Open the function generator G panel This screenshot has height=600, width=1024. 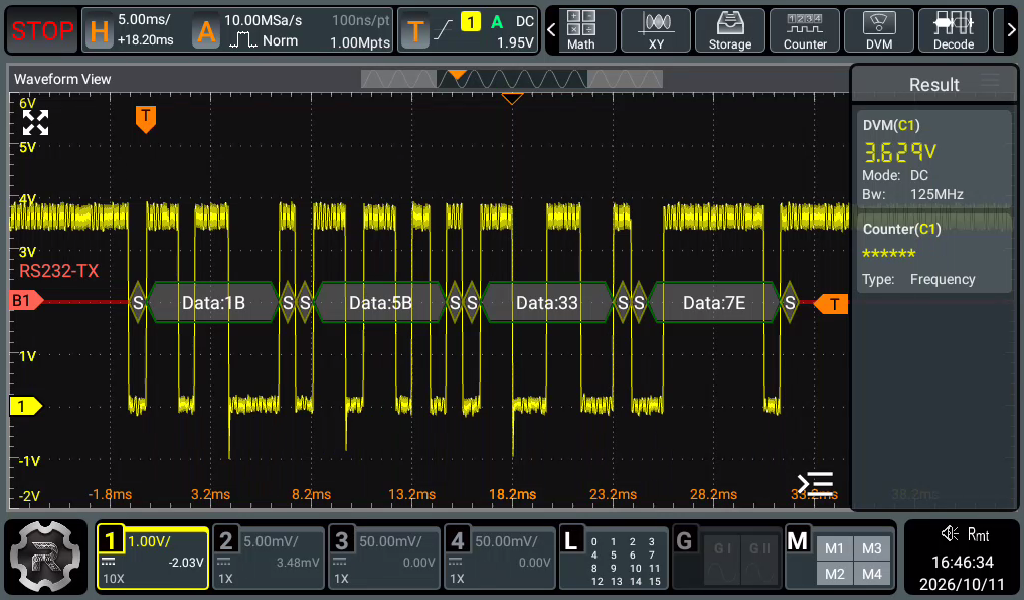(x=727, y=558)
